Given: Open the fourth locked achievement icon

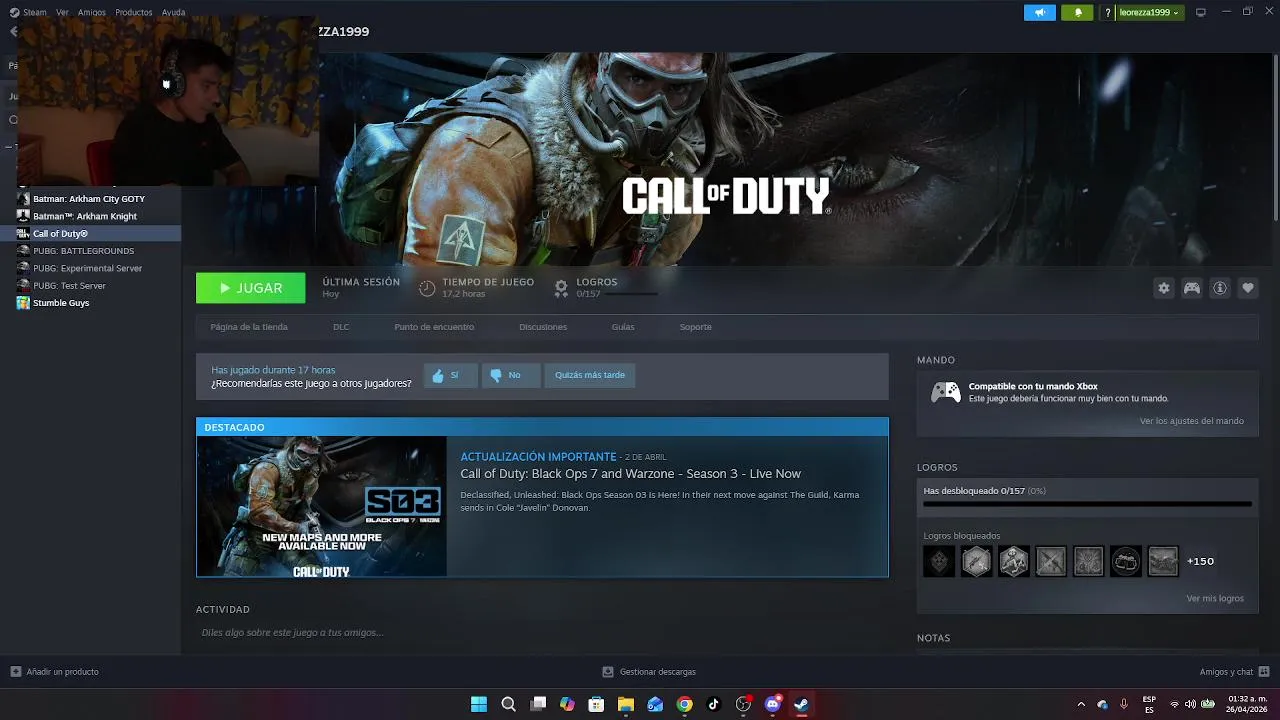Looking at the screenshot, I should 1051,562.
